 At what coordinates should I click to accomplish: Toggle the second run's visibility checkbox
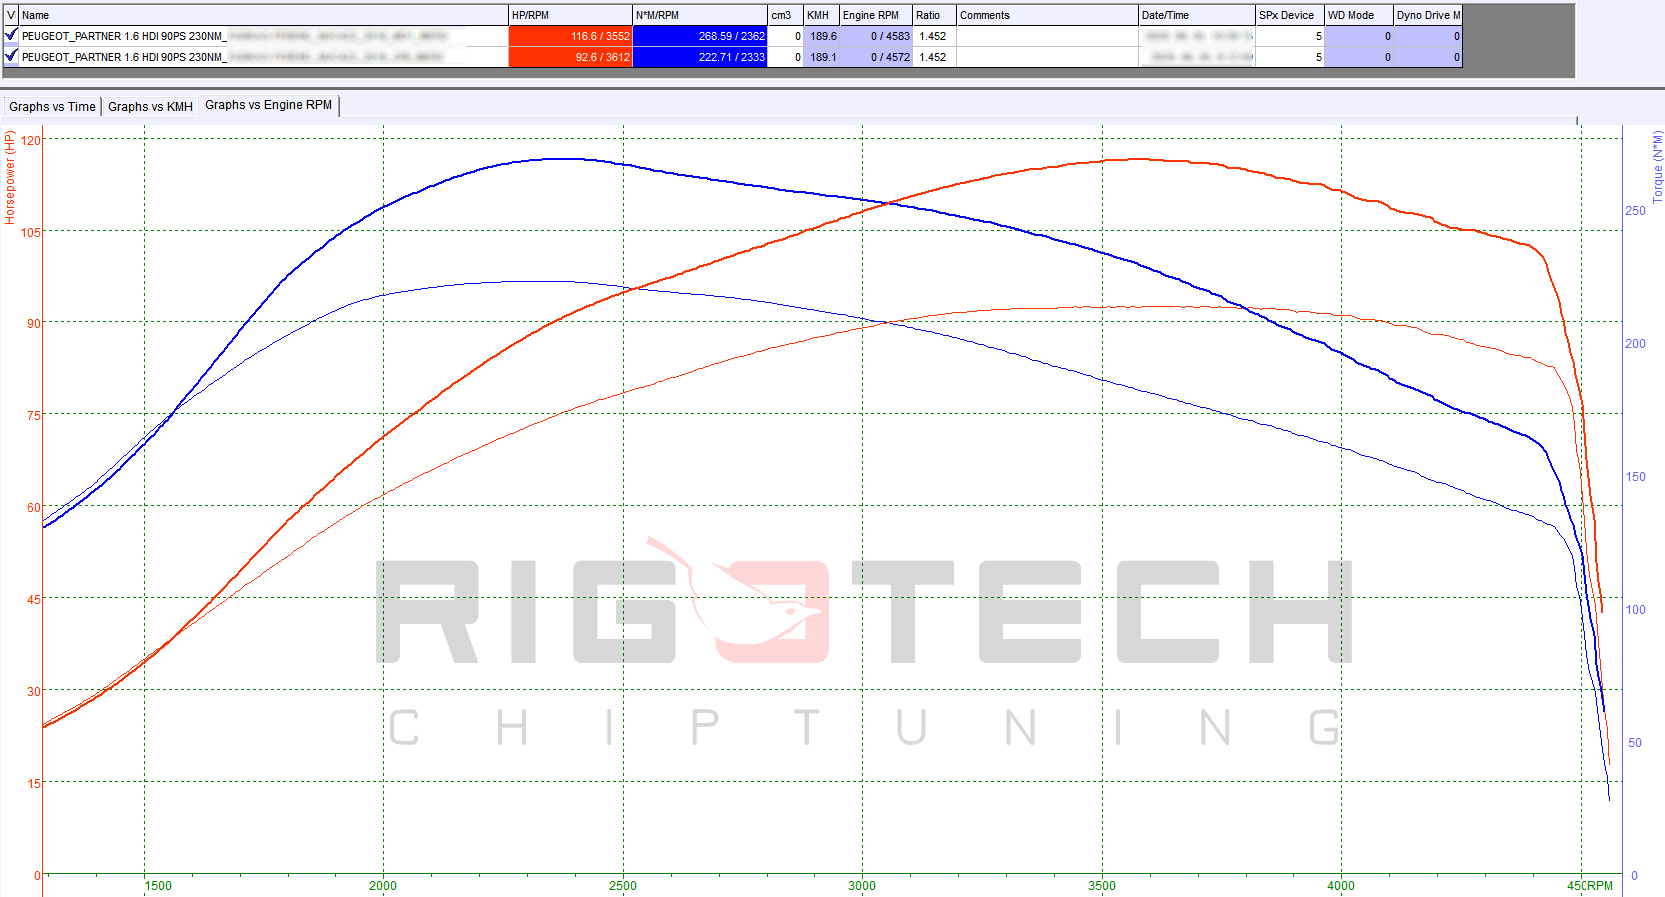11,56
